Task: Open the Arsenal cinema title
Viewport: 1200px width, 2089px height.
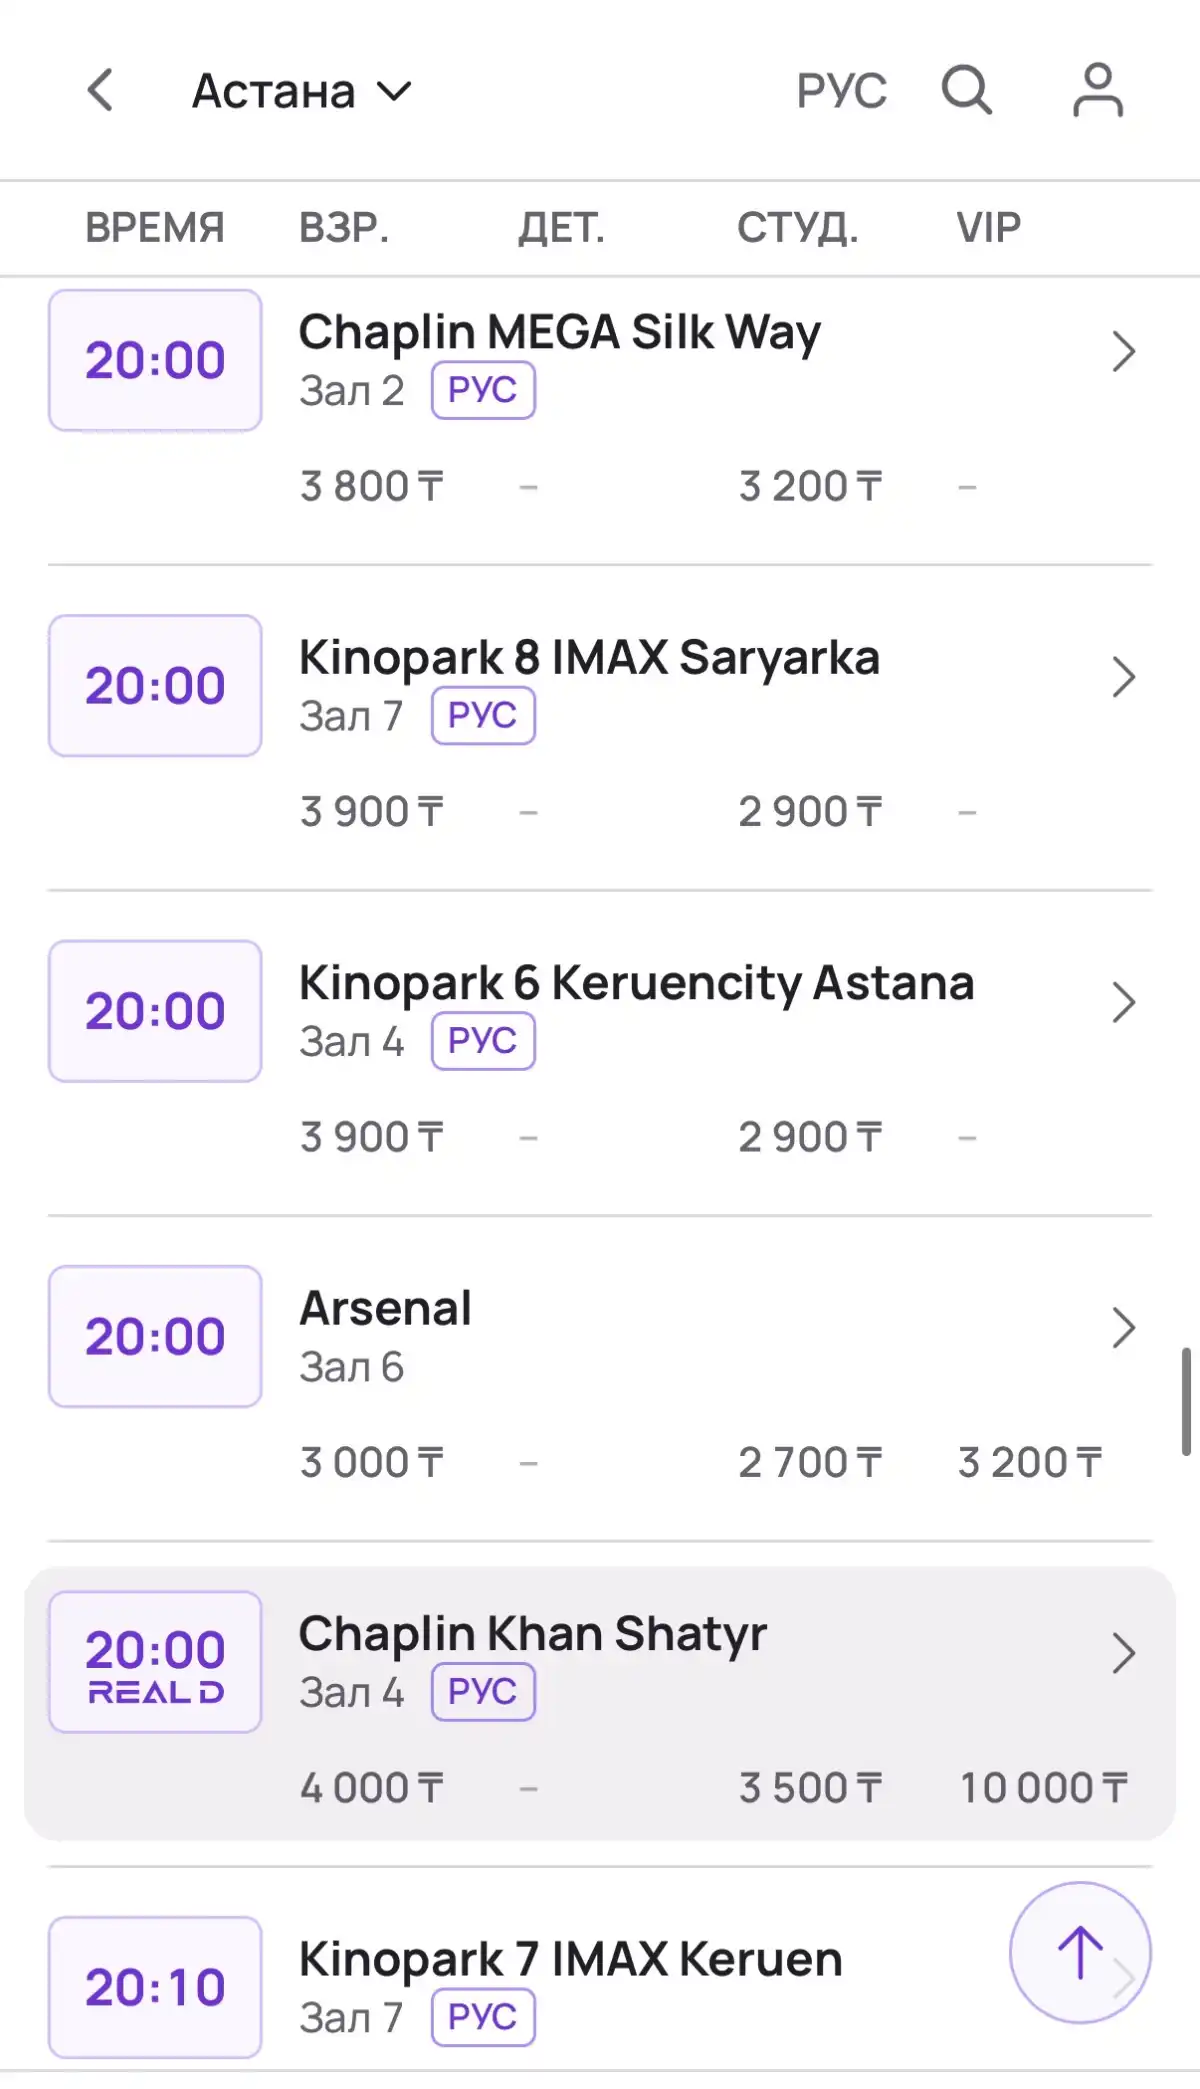Action: pyautogui.click(x=386, y=1308)
